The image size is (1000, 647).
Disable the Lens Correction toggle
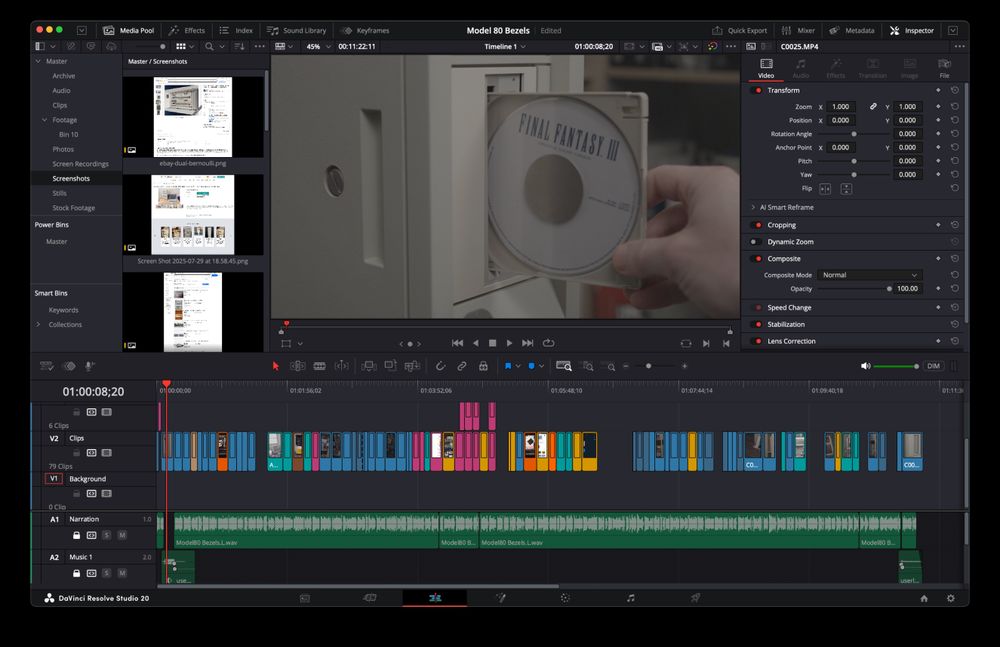click(x=758, y=341)
